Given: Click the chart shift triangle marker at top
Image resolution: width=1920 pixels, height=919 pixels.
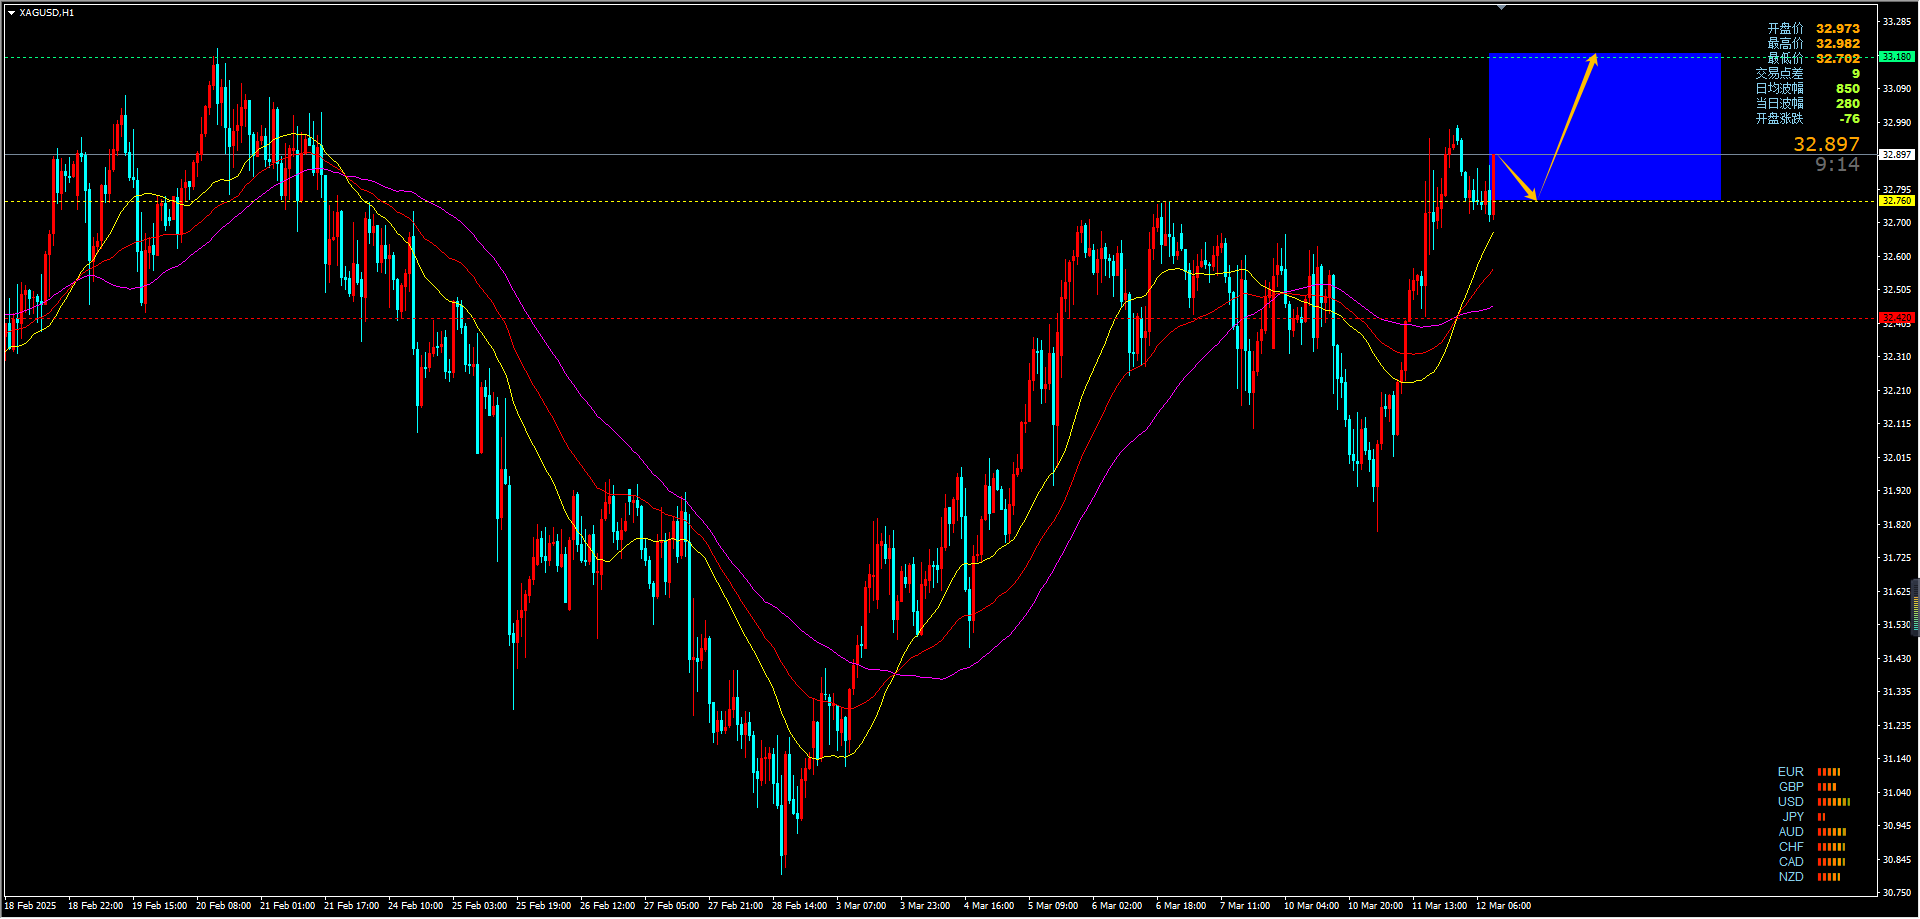Looking at the screenshot, I should pyautogui.click(x=1501, y=7).
